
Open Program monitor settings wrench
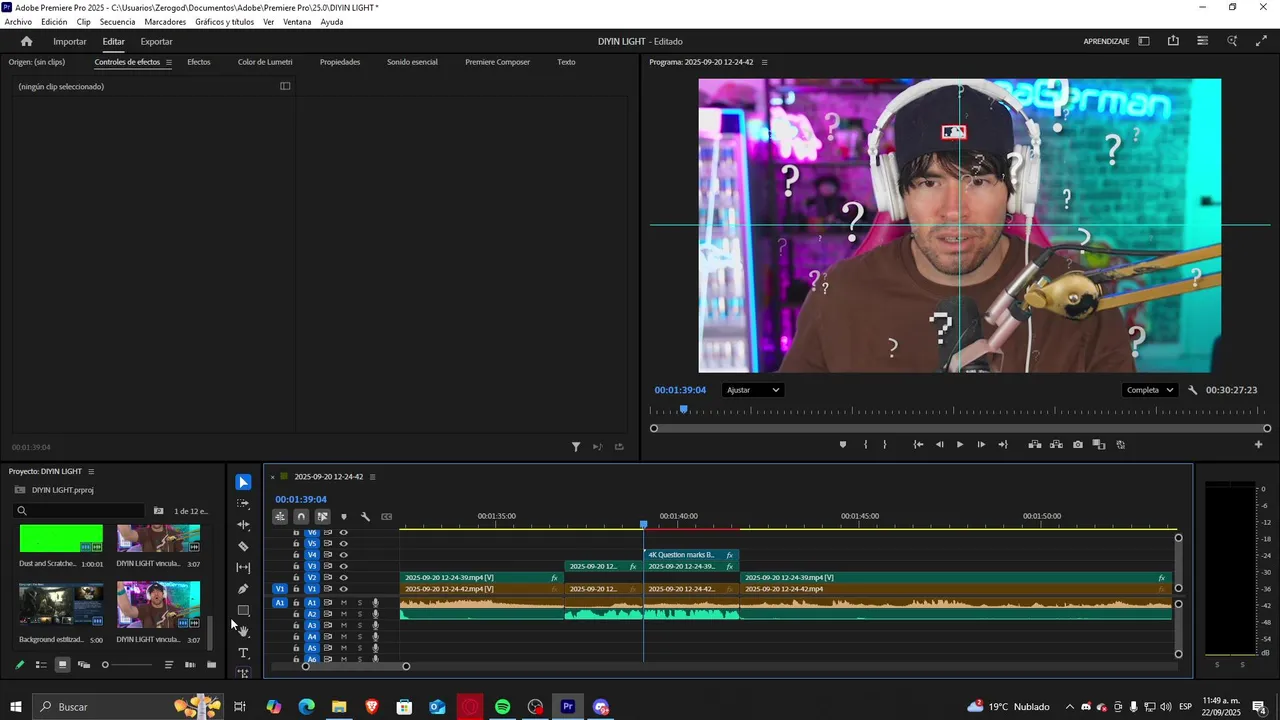[1193, 390]
